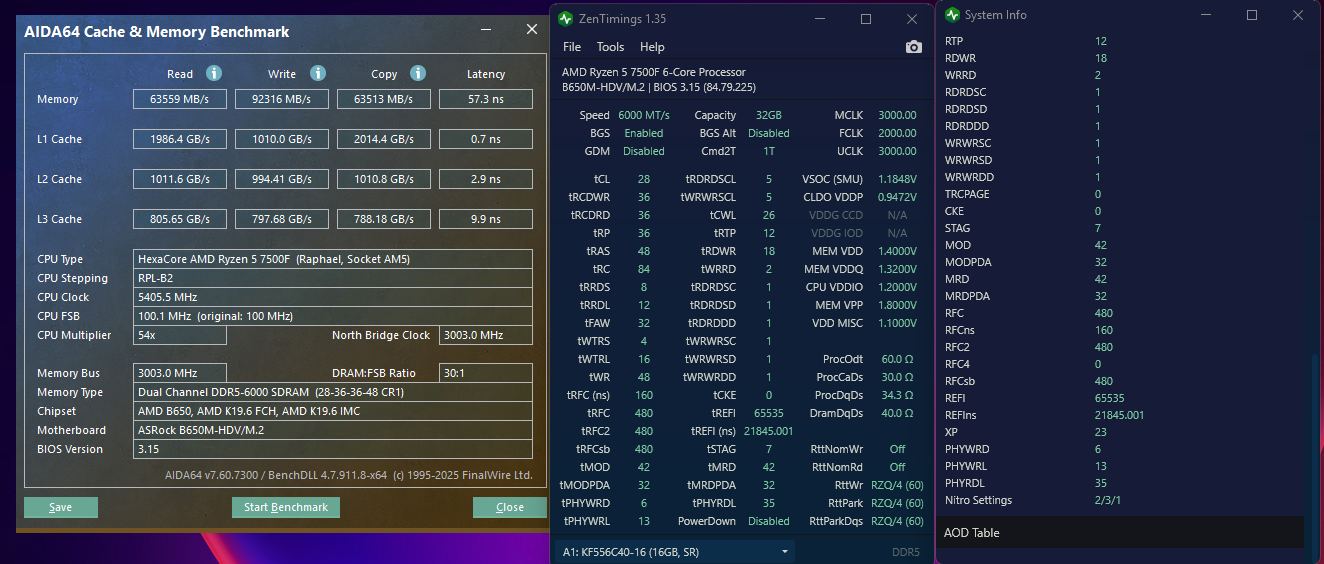
Task: Open the A1: KF556C40-16 module dropdown
Action: [675, 551]
